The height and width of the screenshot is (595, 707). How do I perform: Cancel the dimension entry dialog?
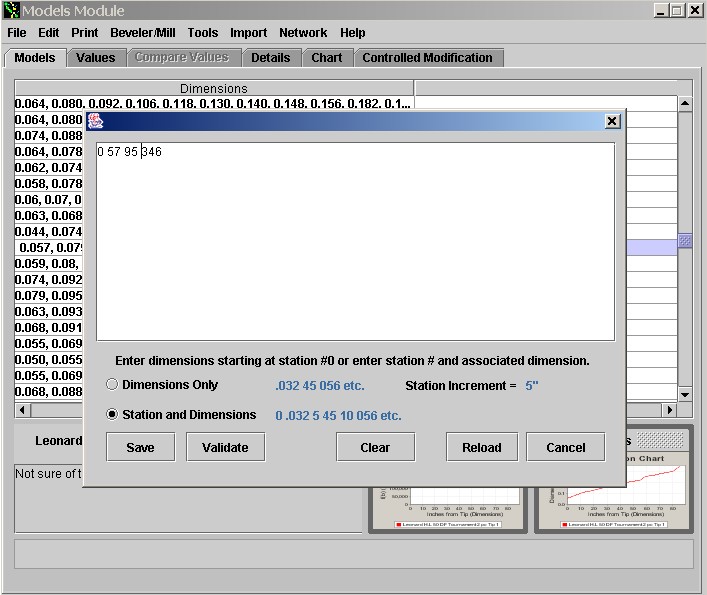(x=565, y=447)
